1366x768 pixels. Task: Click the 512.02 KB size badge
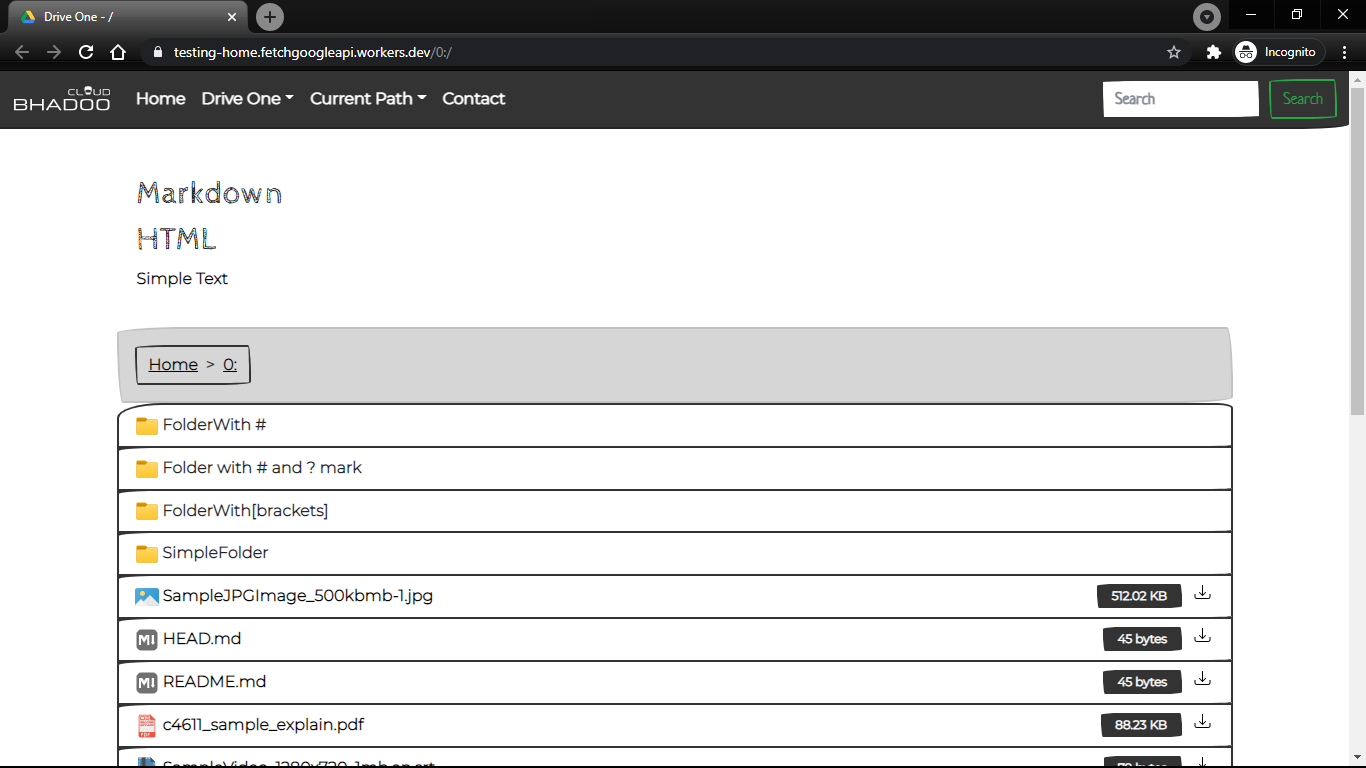click(1139, 596)
